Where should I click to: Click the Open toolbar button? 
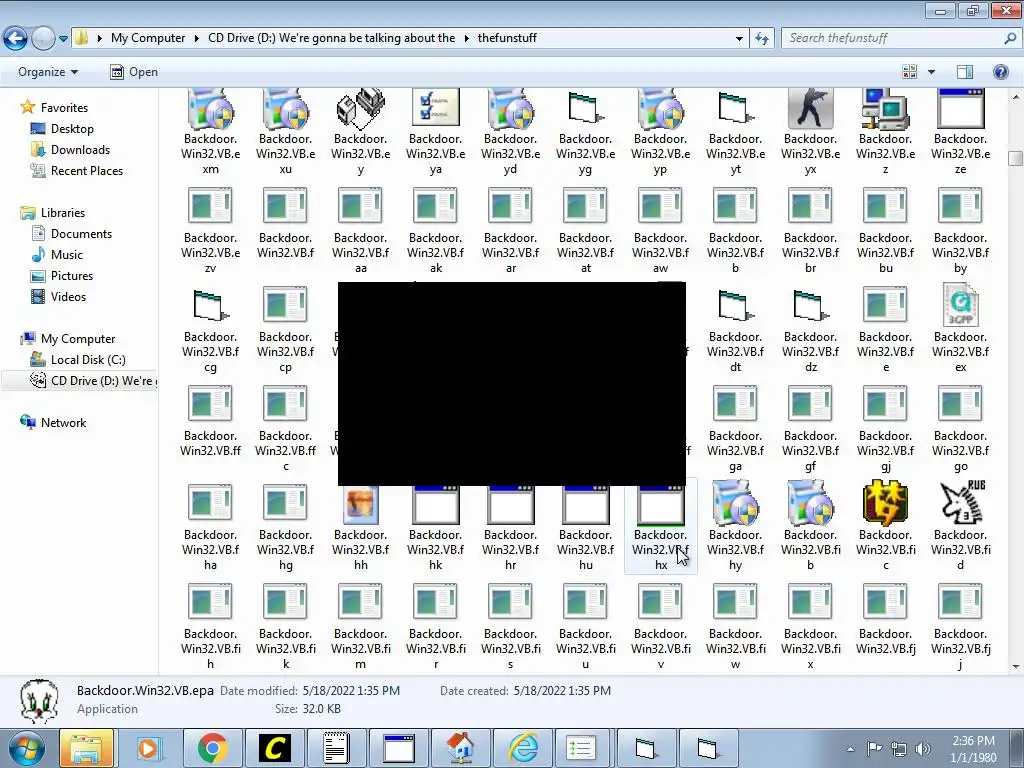(x=134, y=72)
